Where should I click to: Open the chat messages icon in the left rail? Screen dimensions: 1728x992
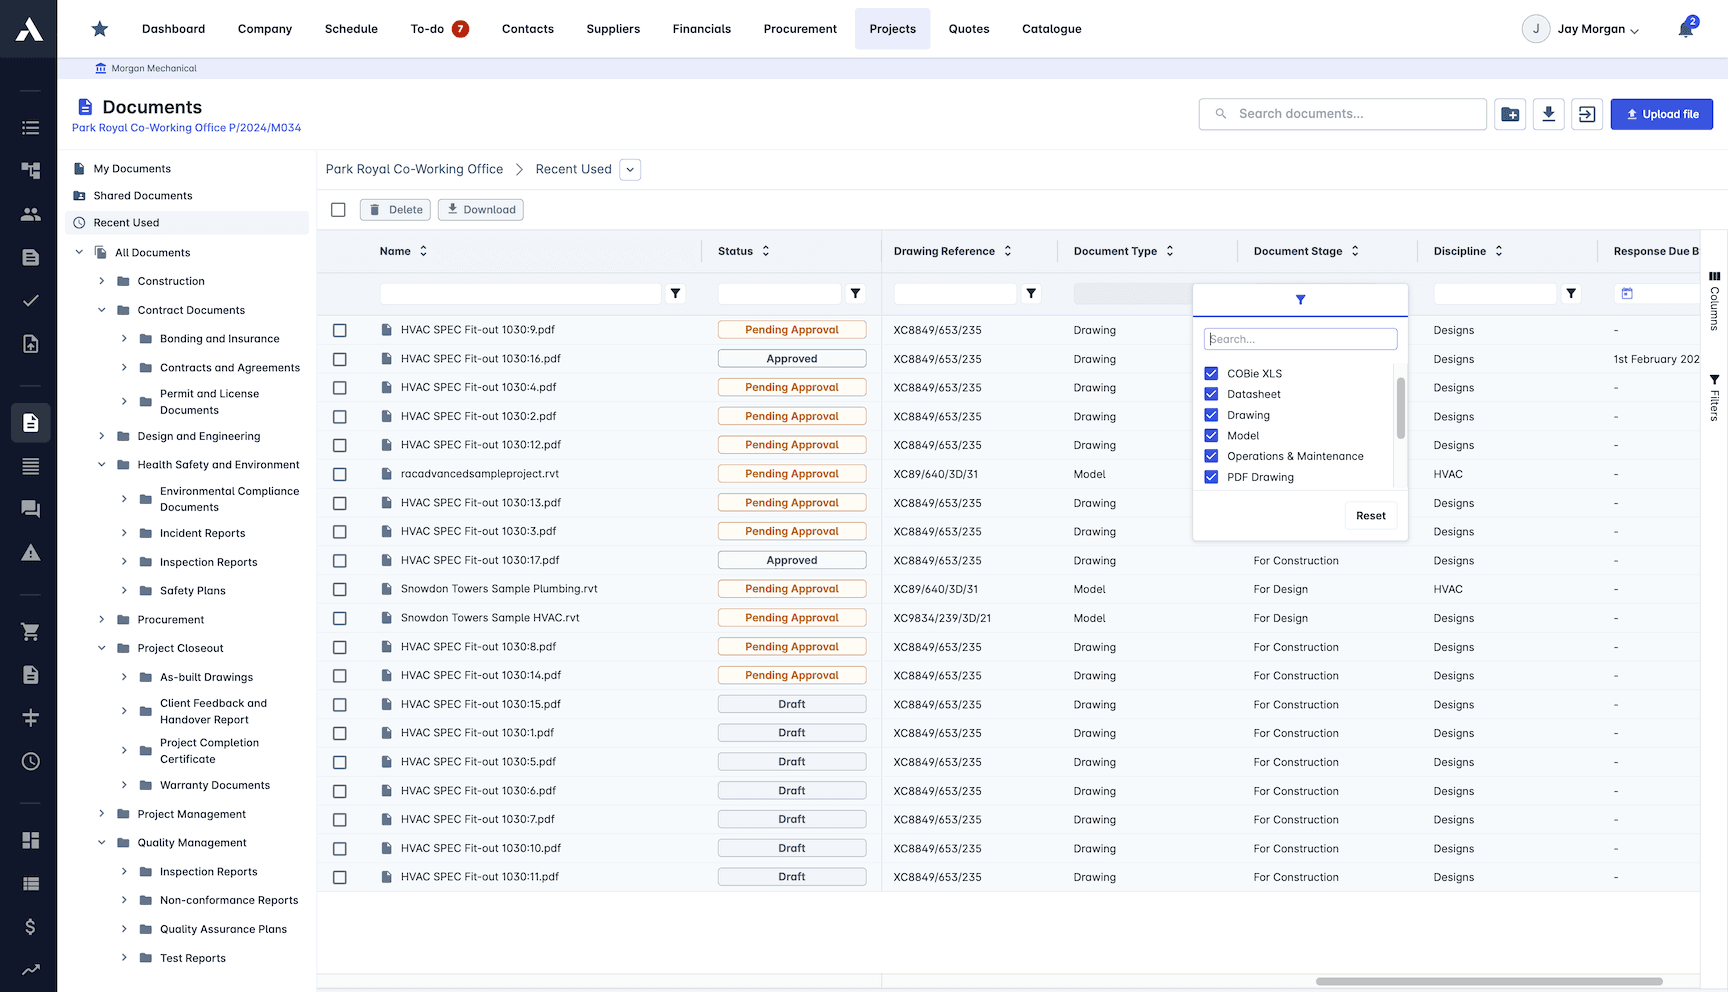click(29, 509)
